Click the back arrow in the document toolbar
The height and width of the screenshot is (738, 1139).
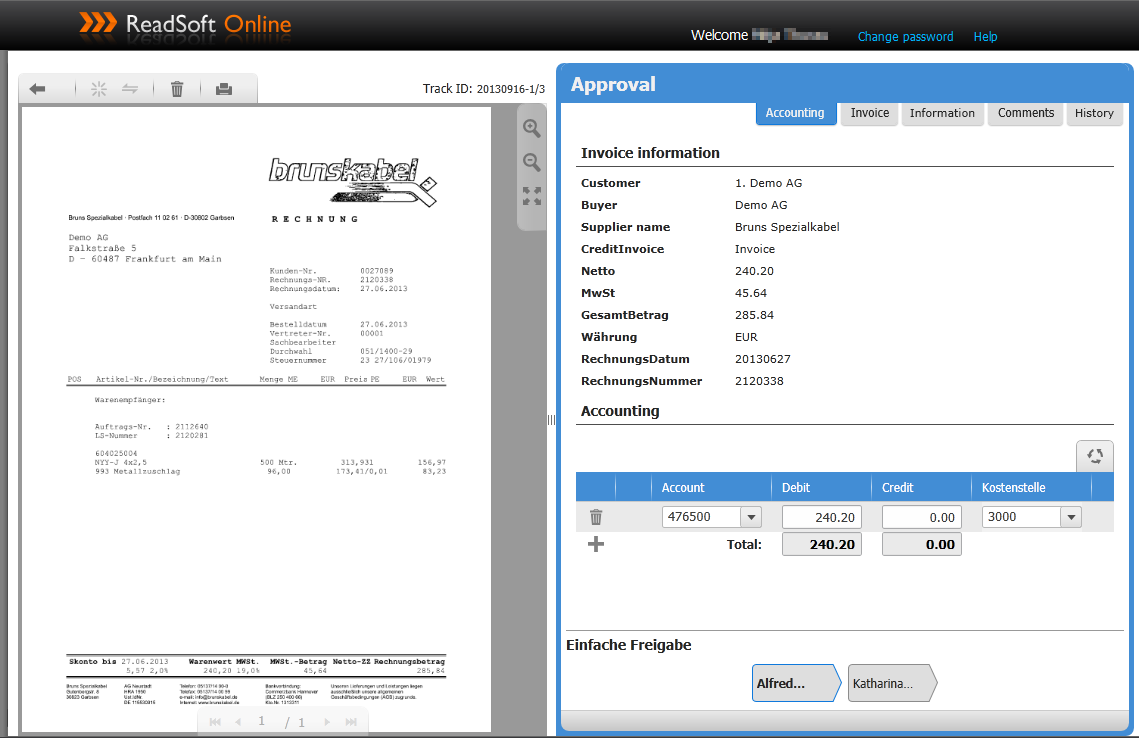pos(37,88)
